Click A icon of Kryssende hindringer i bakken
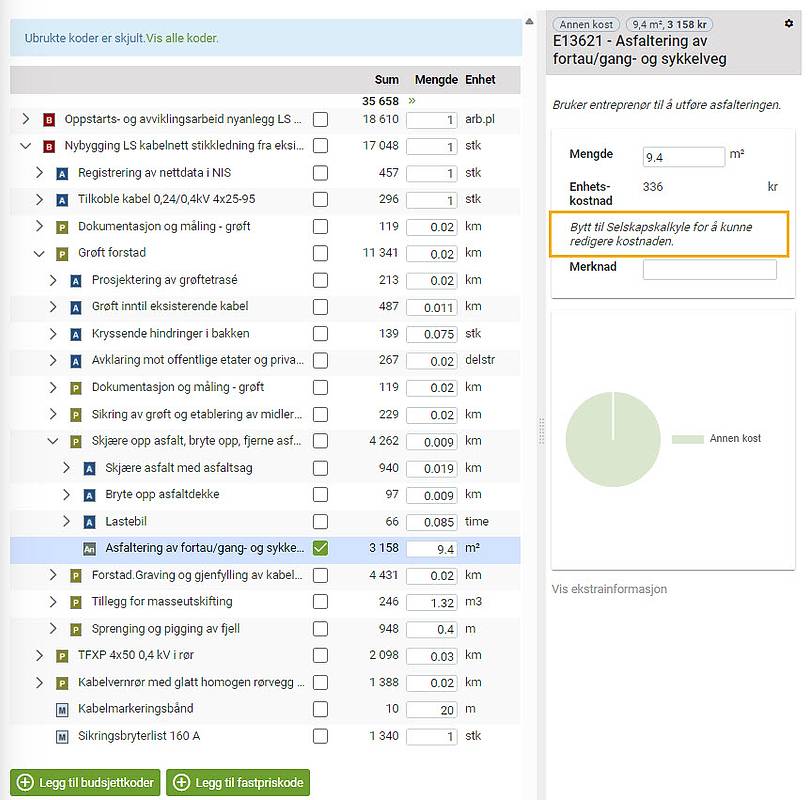The height and width of the screenshot is (800, 808). click(76, 335)
